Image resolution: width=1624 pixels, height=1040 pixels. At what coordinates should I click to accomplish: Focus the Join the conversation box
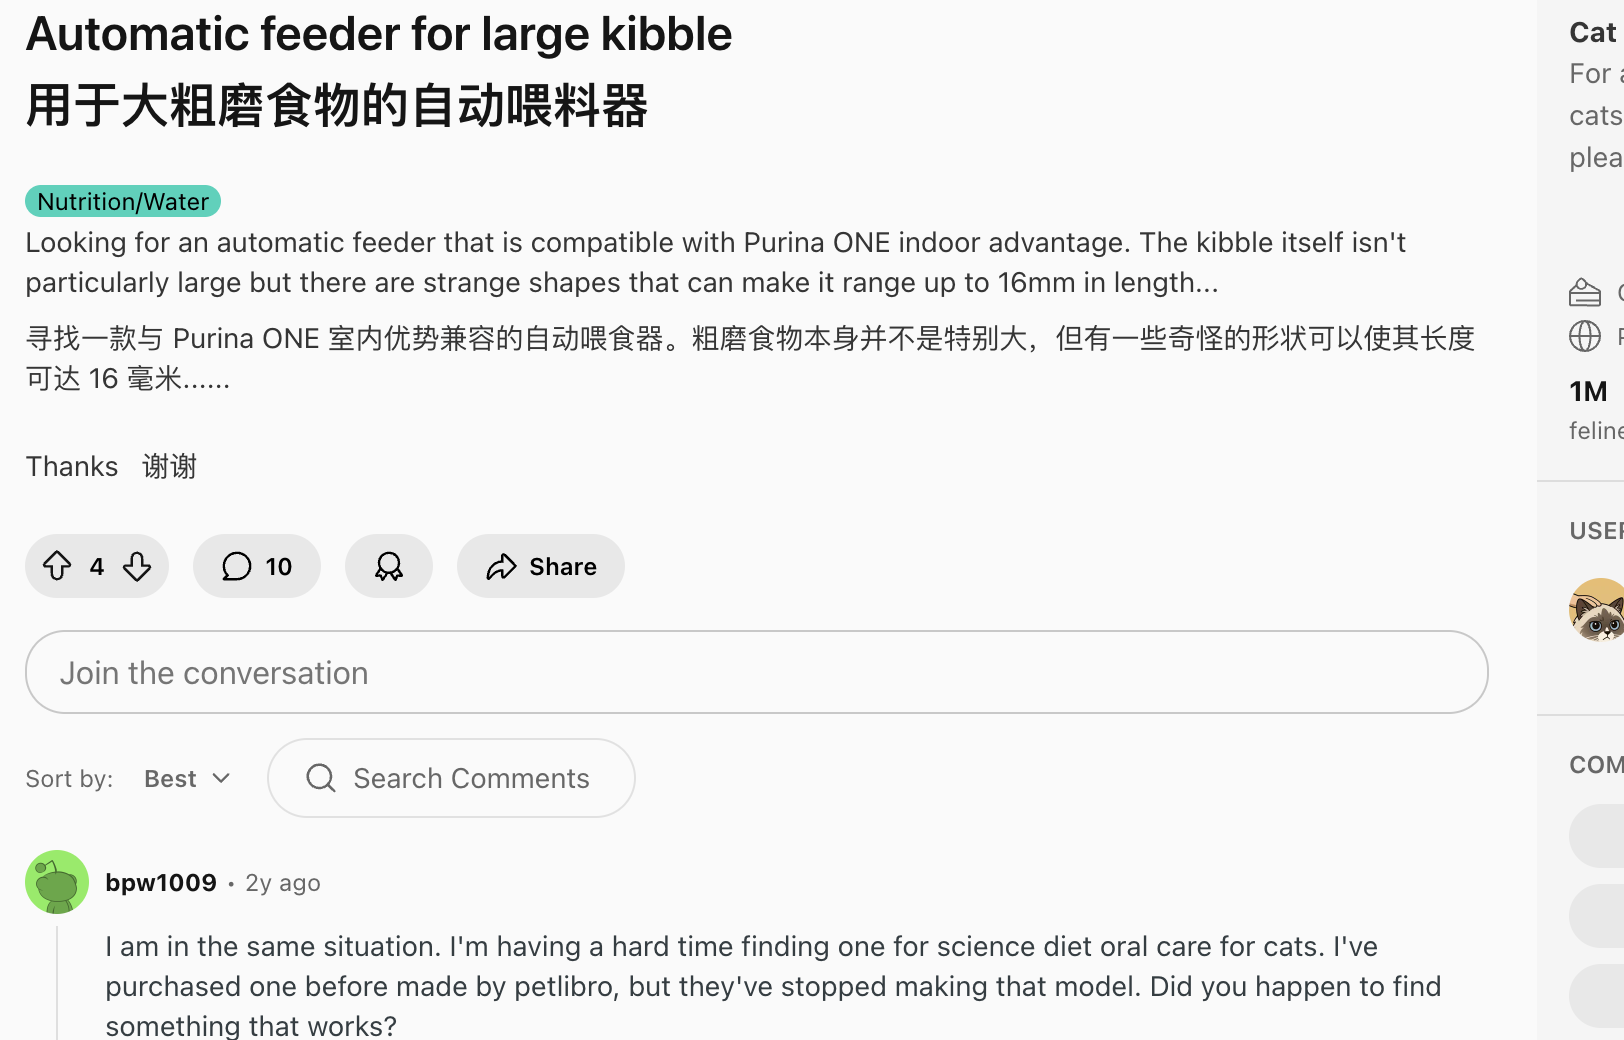pos(756,672)
